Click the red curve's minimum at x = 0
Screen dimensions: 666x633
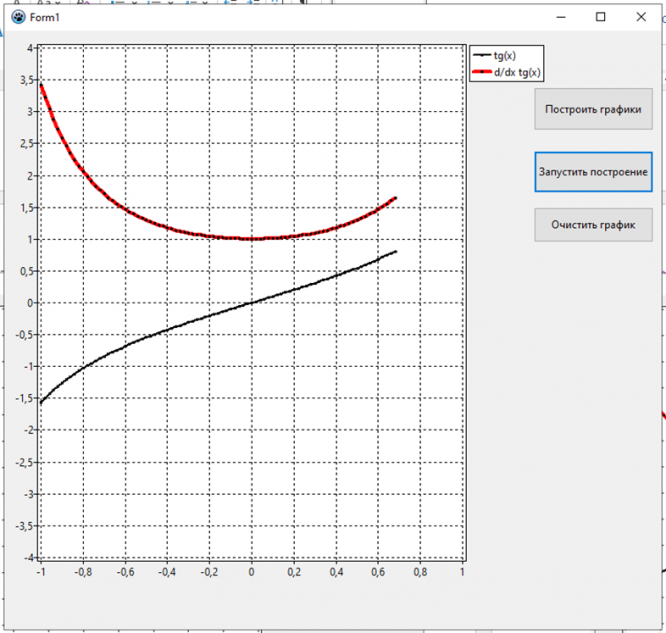251,239
